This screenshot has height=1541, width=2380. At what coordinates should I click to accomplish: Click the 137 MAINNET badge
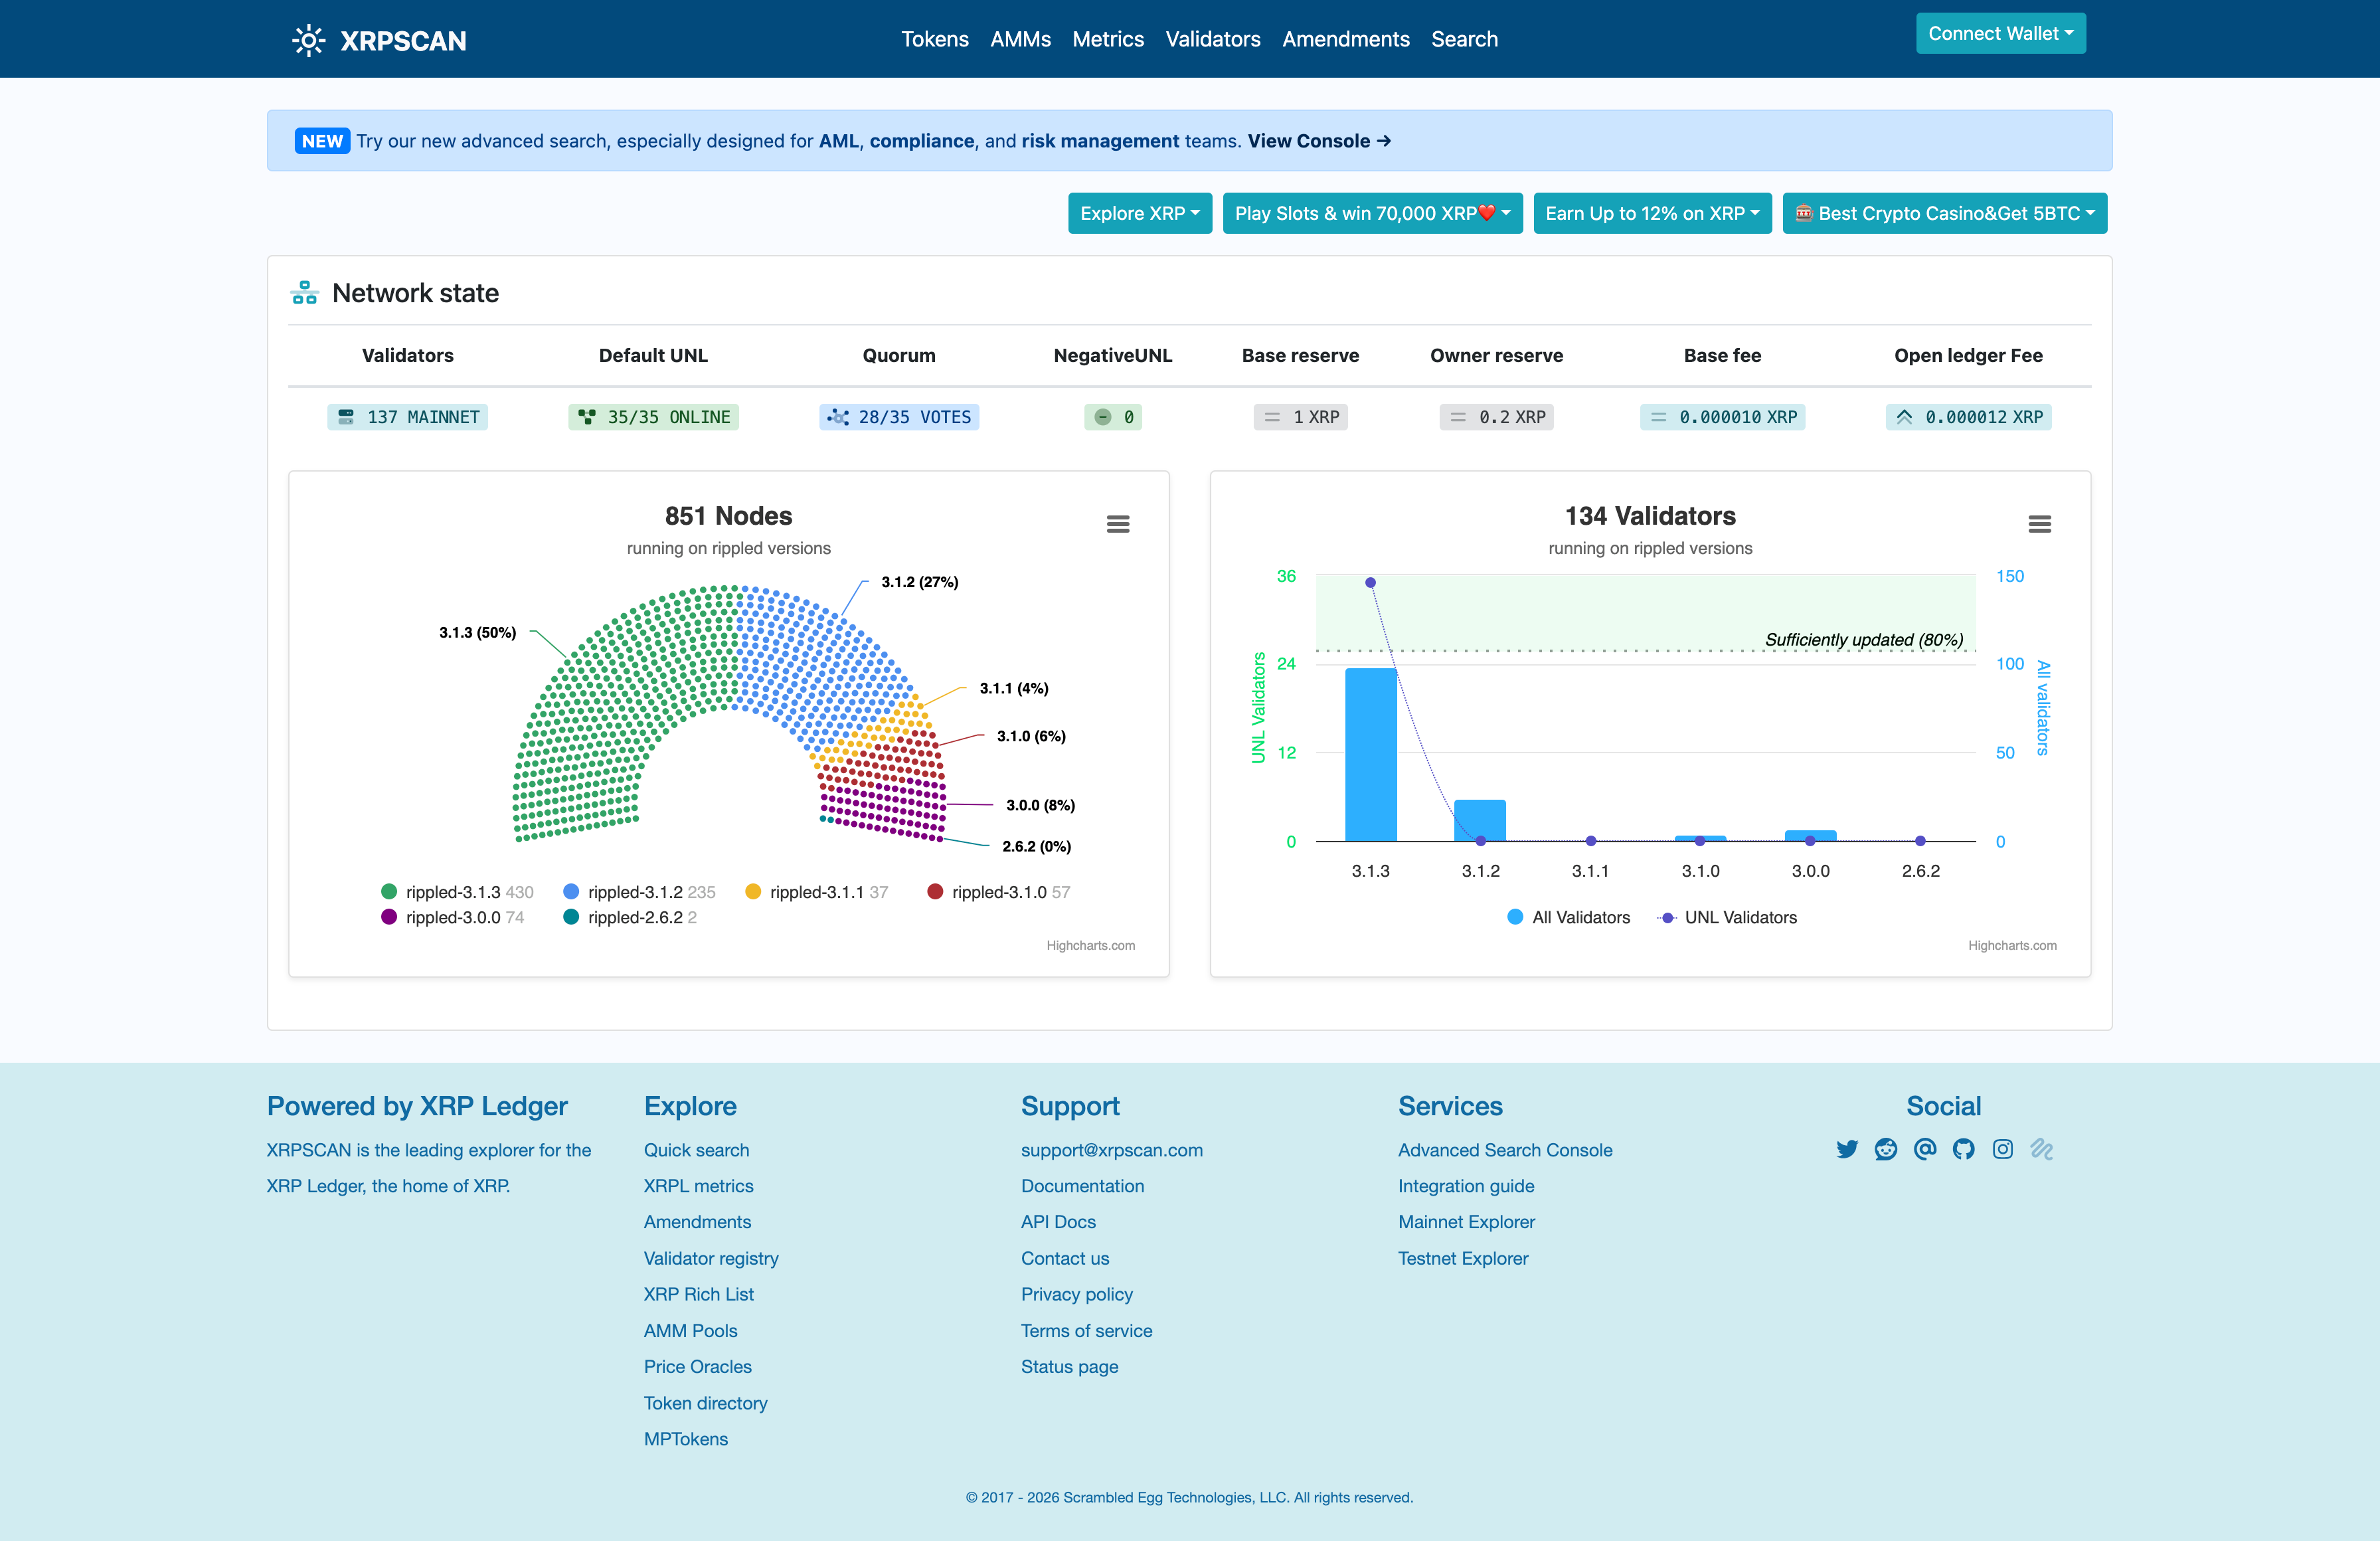pos(407,417)
